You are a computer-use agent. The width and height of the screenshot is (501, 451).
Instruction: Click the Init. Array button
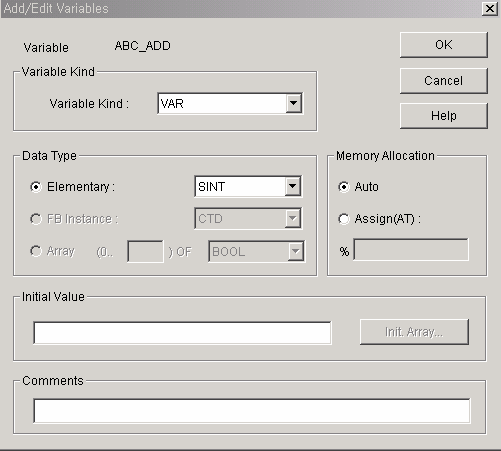pyautogui.click(x=414, y=332)
